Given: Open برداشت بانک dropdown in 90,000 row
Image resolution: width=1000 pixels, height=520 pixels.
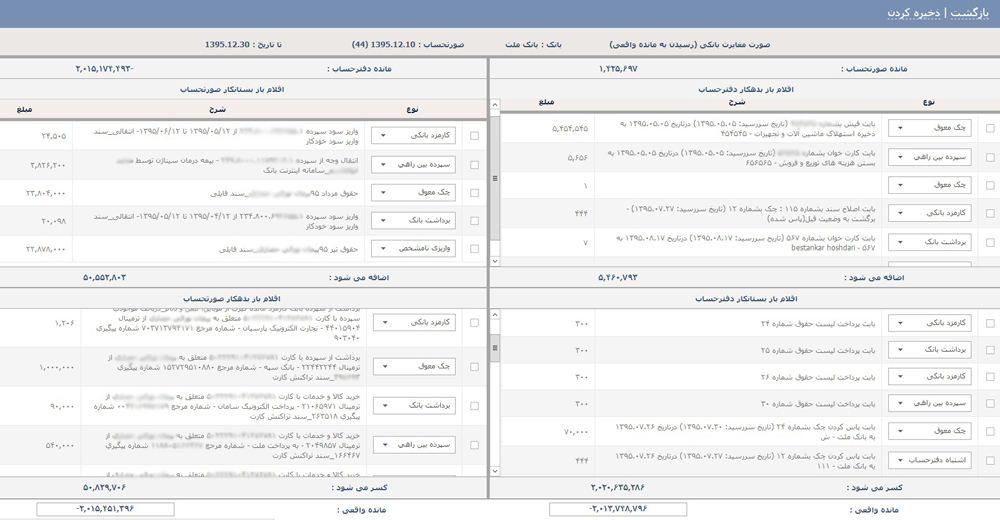Looking at the screenshot, I should tap(413, 406).
